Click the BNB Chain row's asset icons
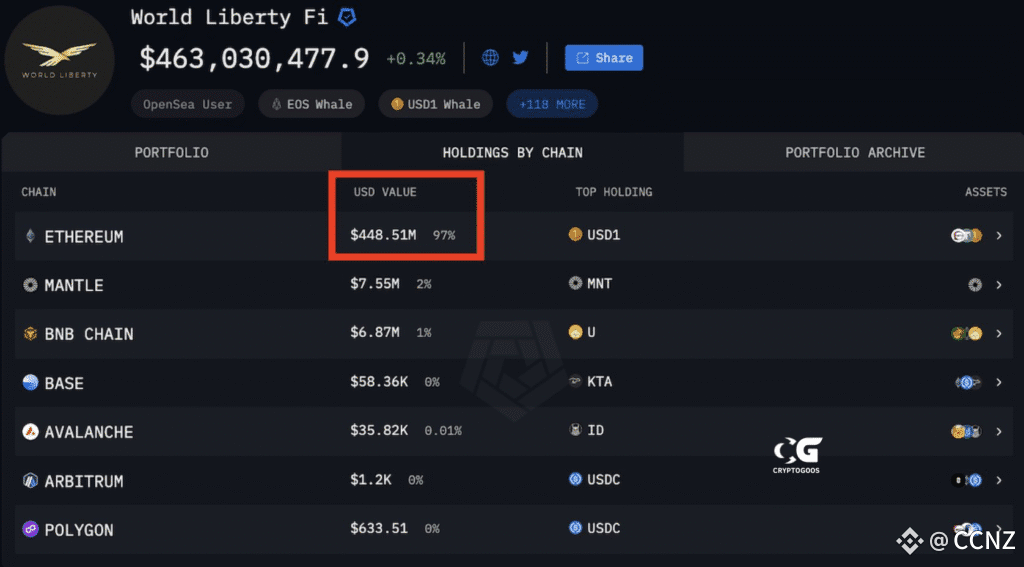This screenshot has height=567, width=1024. point(967,334)
